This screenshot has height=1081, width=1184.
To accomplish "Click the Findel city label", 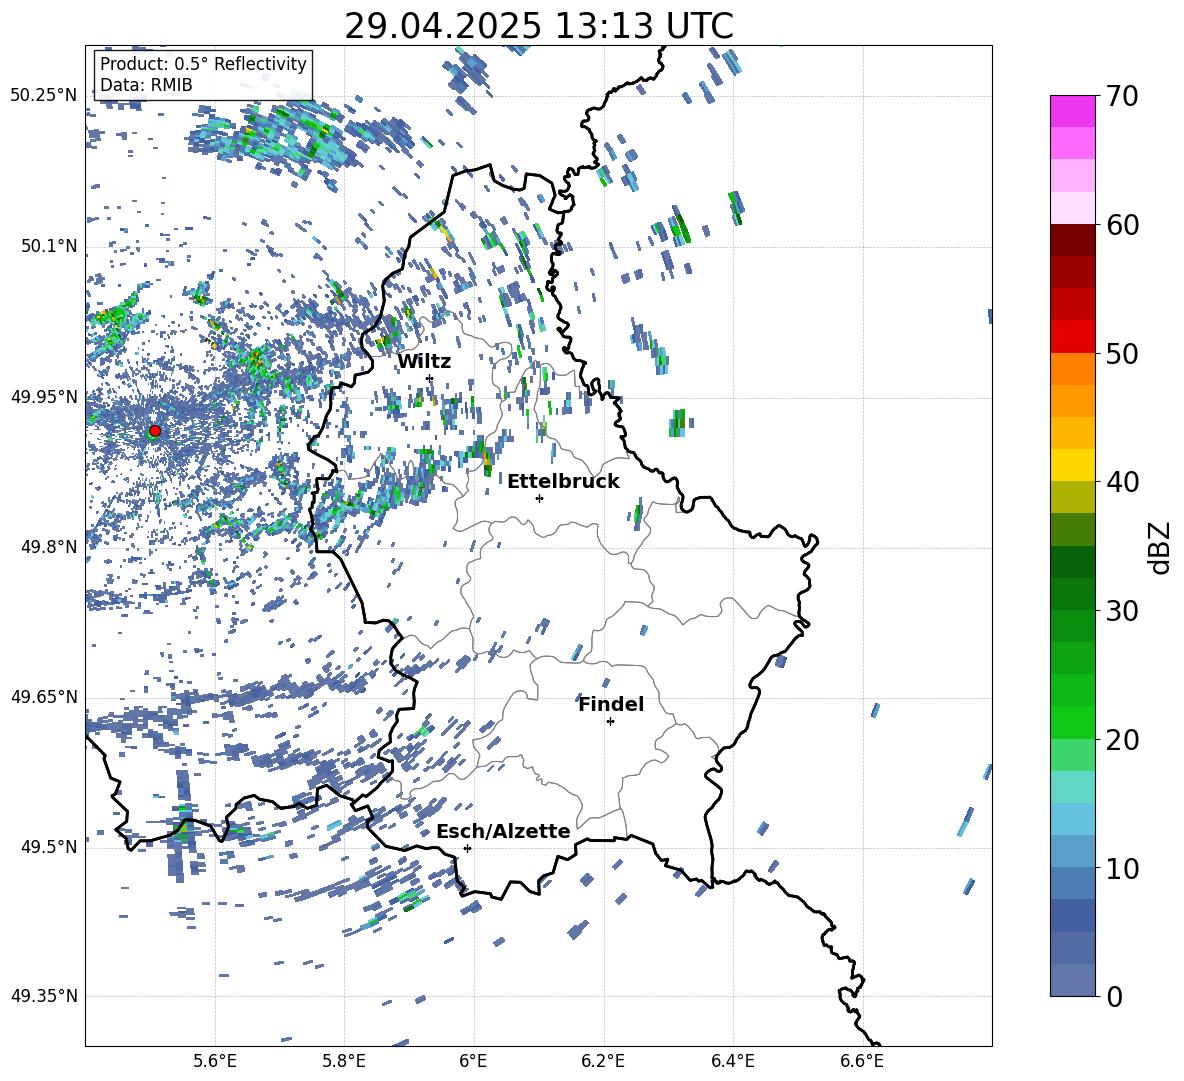I will pyautogui.click(x=611, y=704).
